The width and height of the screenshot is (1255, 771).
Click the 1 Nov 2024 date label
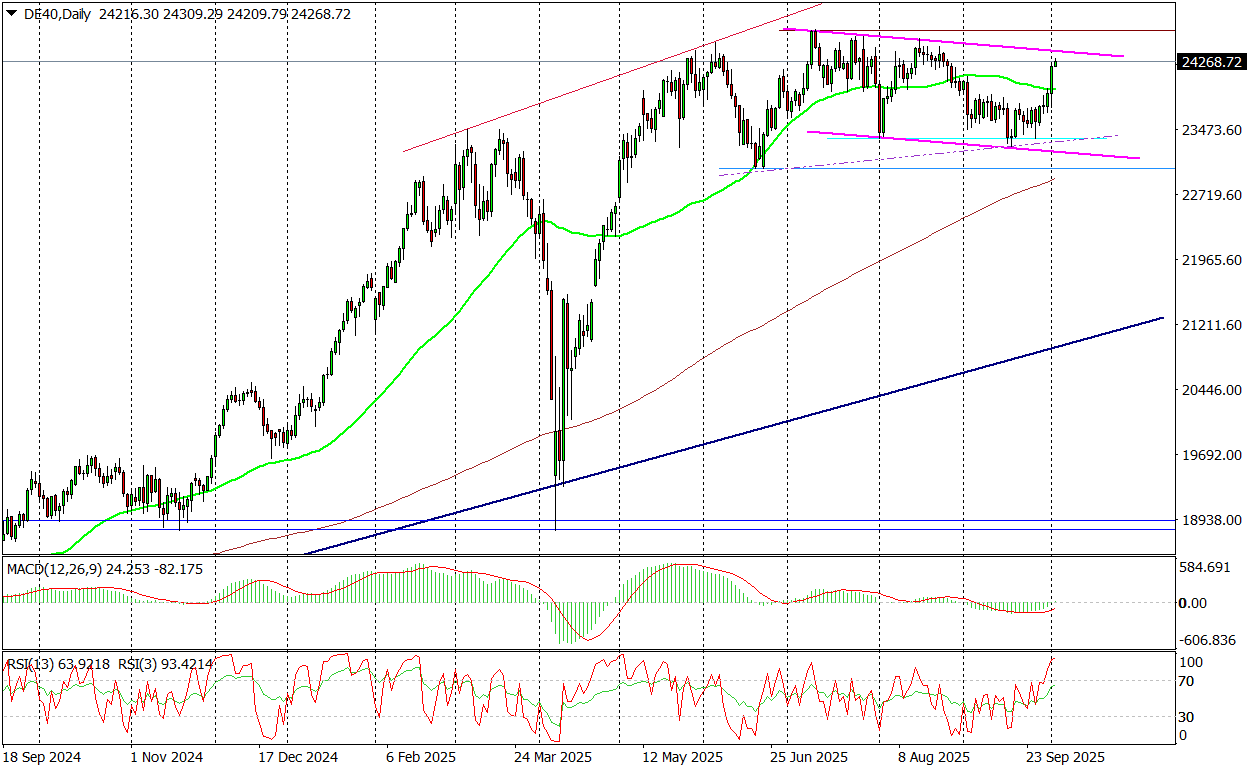(167, 758)
